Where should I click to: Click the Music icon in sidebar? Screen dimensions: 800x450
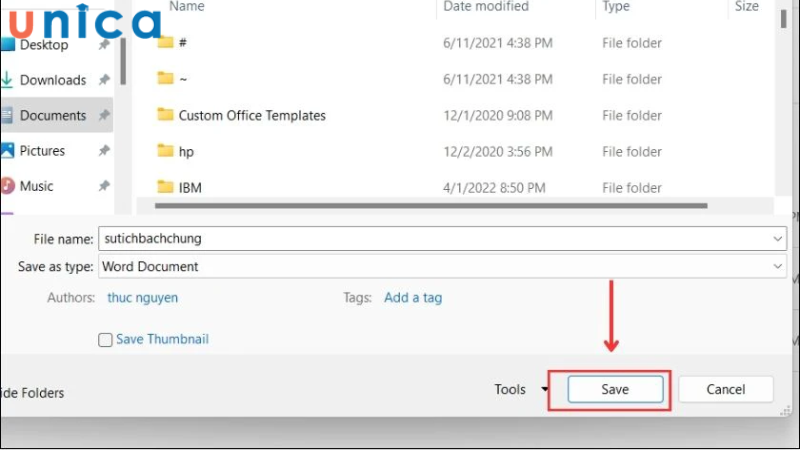click(x=7, y=186)
